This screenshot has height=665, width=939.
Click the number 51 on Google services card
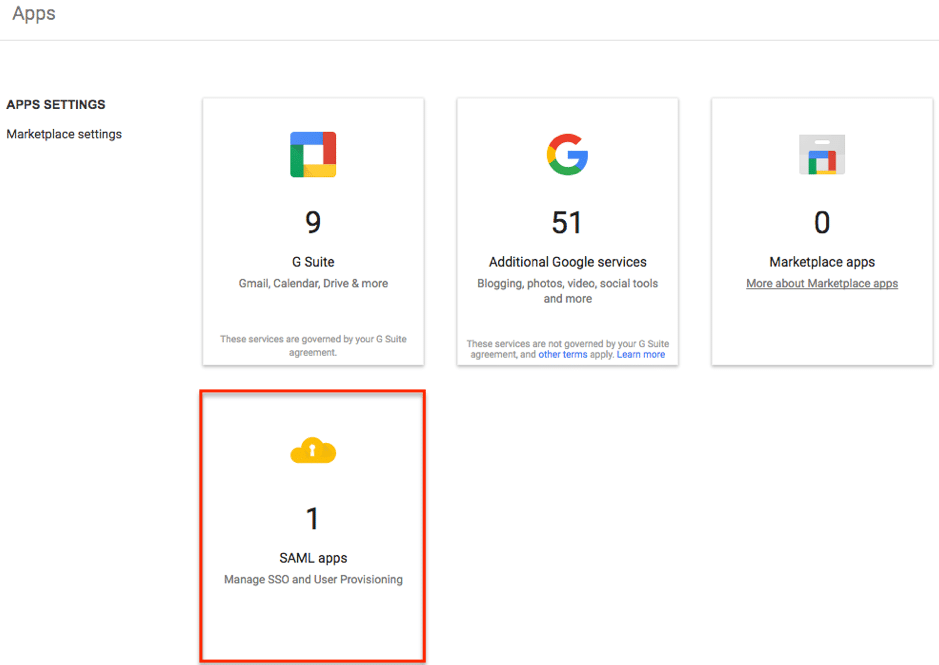(x=567, y=222)
